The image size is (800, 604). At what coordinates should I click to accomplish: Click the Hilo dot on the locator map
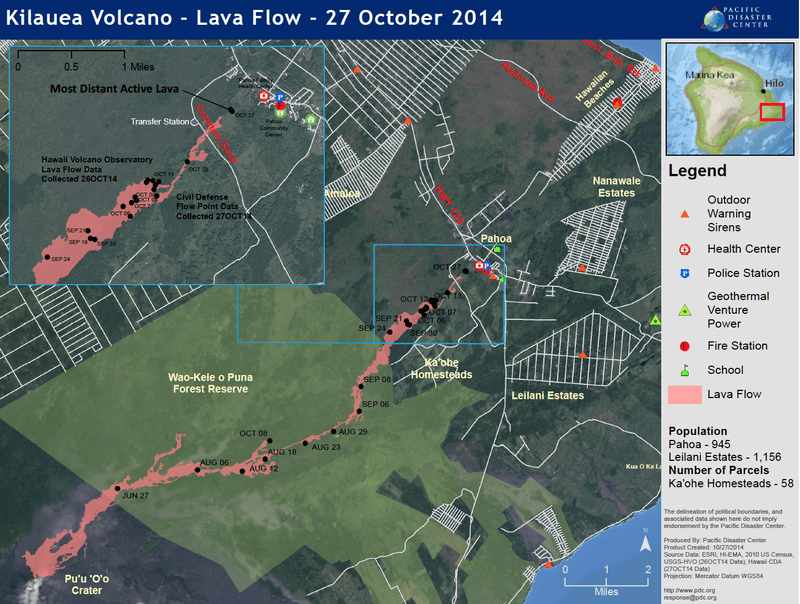point(764,90)
